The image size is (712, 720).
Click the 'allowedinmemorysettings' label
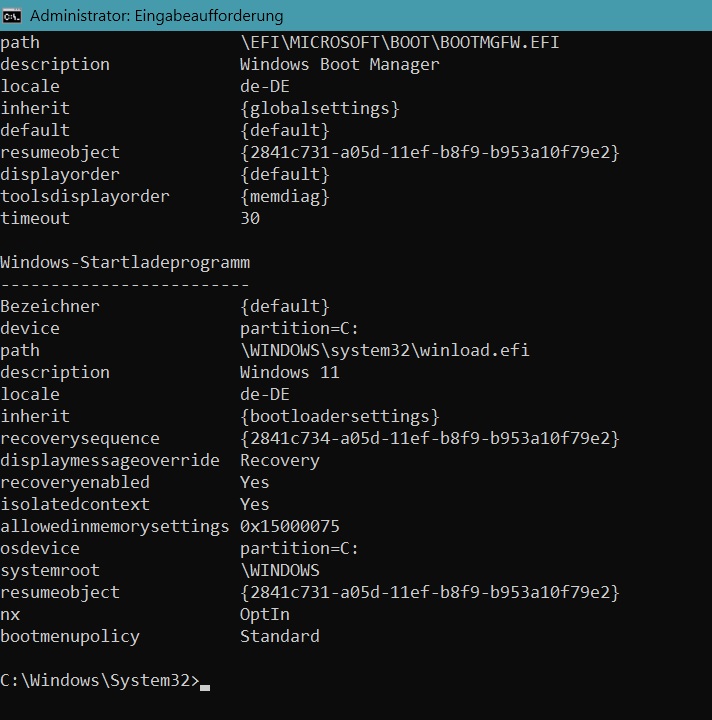[x=114, y=527]
